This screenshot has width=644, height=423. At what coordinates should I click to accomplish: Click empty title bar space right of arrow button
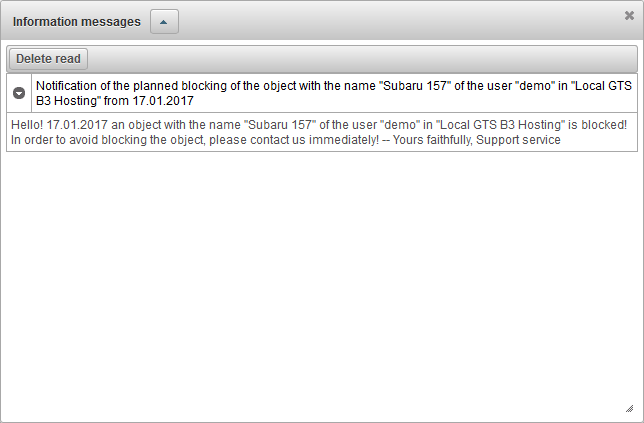[x=400, y=21]
